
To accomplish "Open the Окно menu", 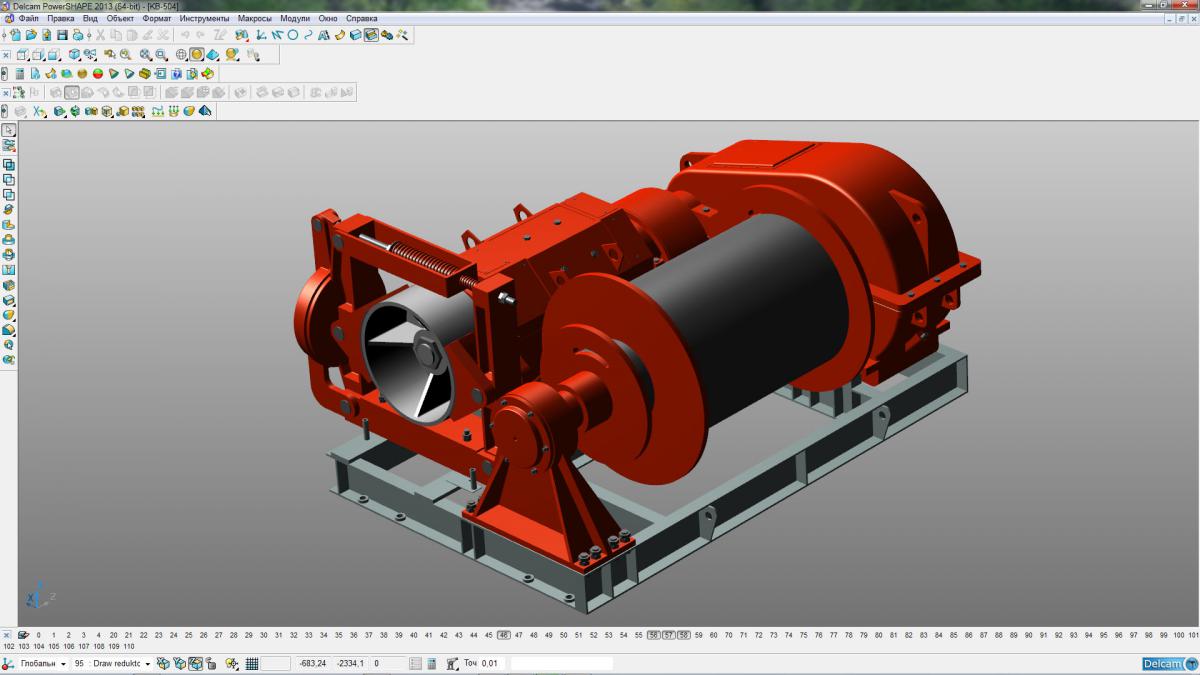I will (328, 18).
